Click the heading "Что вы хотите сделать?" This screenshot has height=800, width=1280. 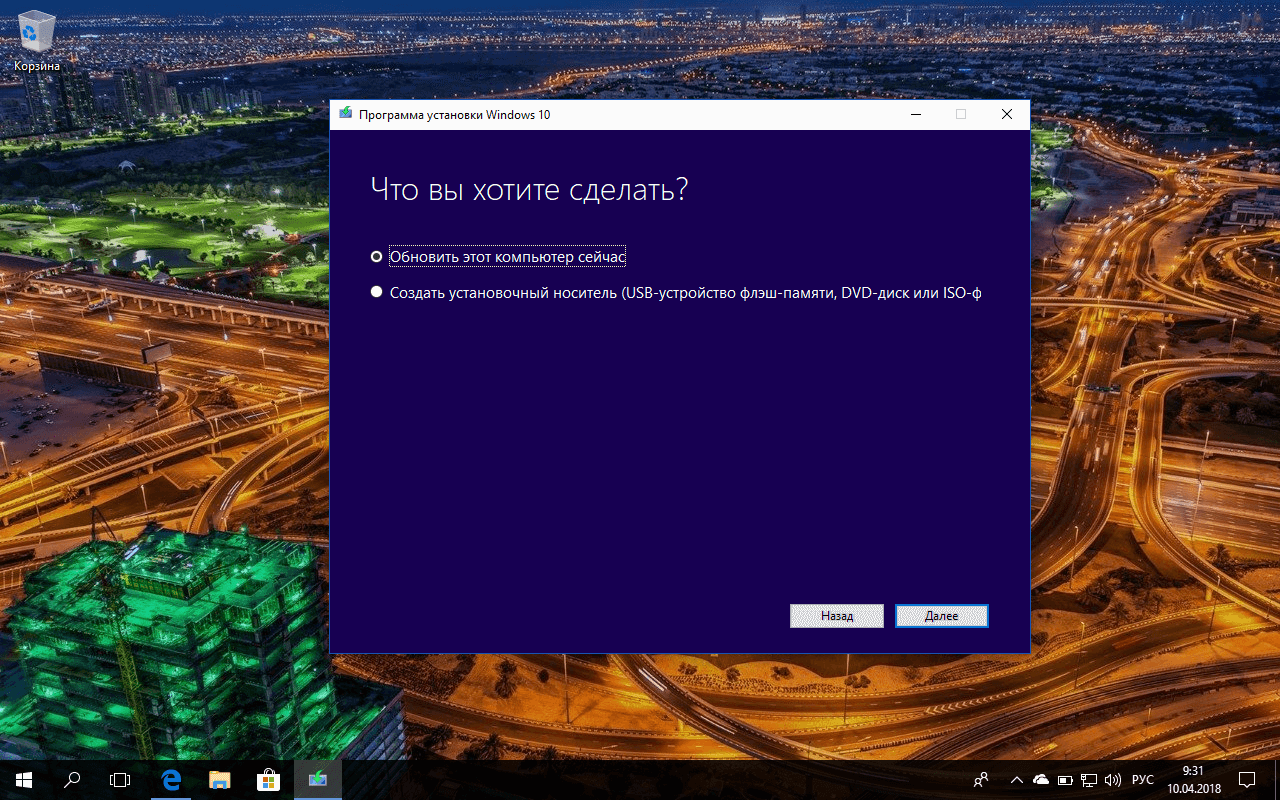tap(529, 189)
